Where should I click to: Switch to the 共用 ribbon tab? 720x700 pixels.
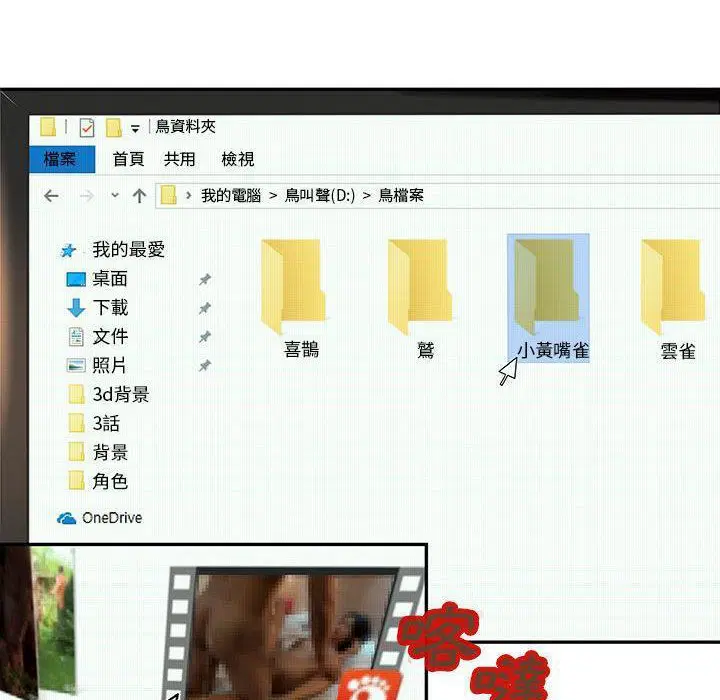tap(180, 159)
